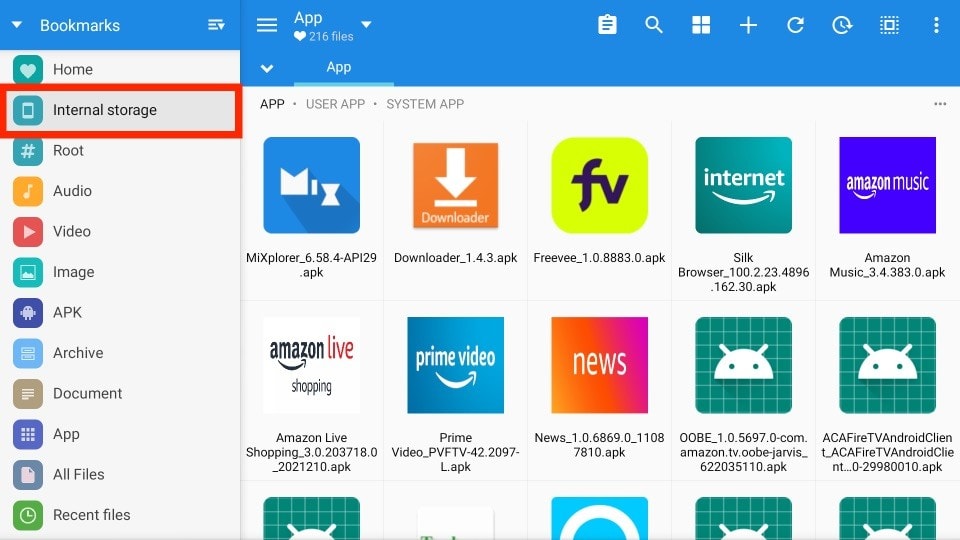
Task: Select the USER APP filter
Action: [x=336, y=104]
